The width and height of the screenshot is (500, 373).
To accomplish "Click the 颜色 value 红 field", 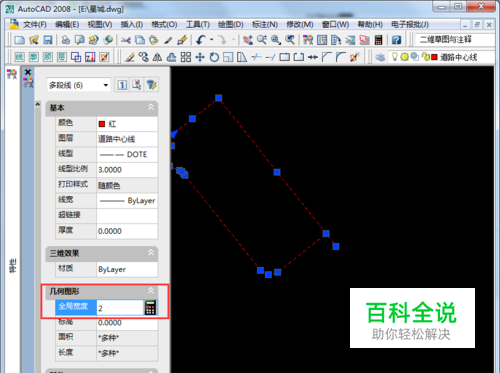I will point(127,124).
